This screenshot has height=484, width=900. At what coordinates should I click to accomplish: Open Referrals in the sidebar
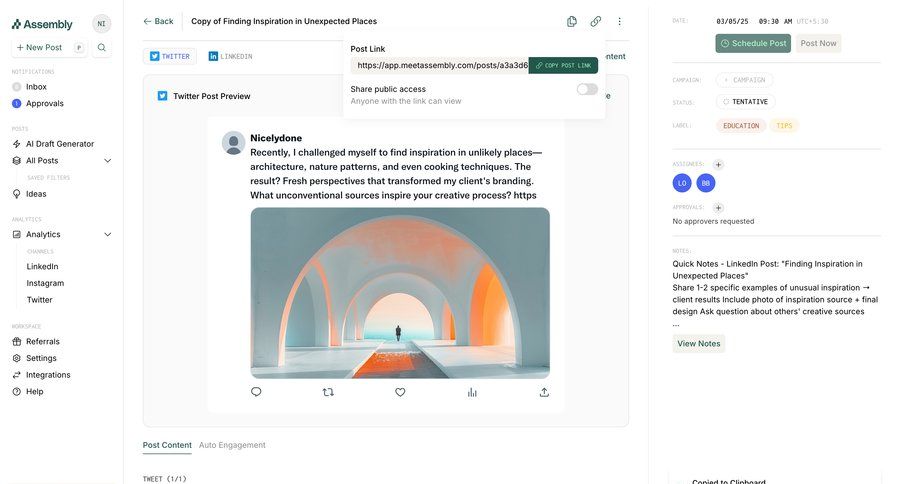coord(42,342)
